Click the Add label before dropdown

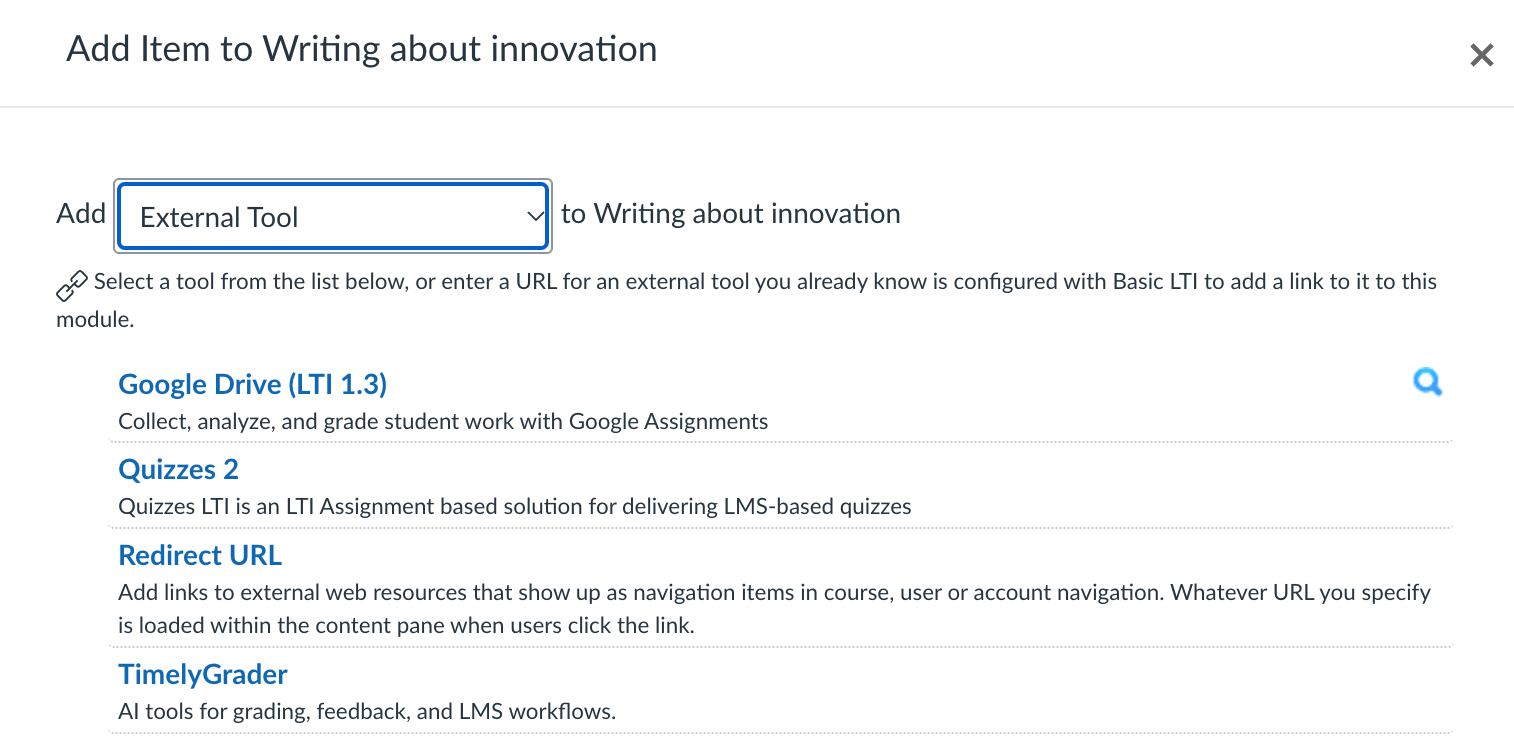pos(81,214)
